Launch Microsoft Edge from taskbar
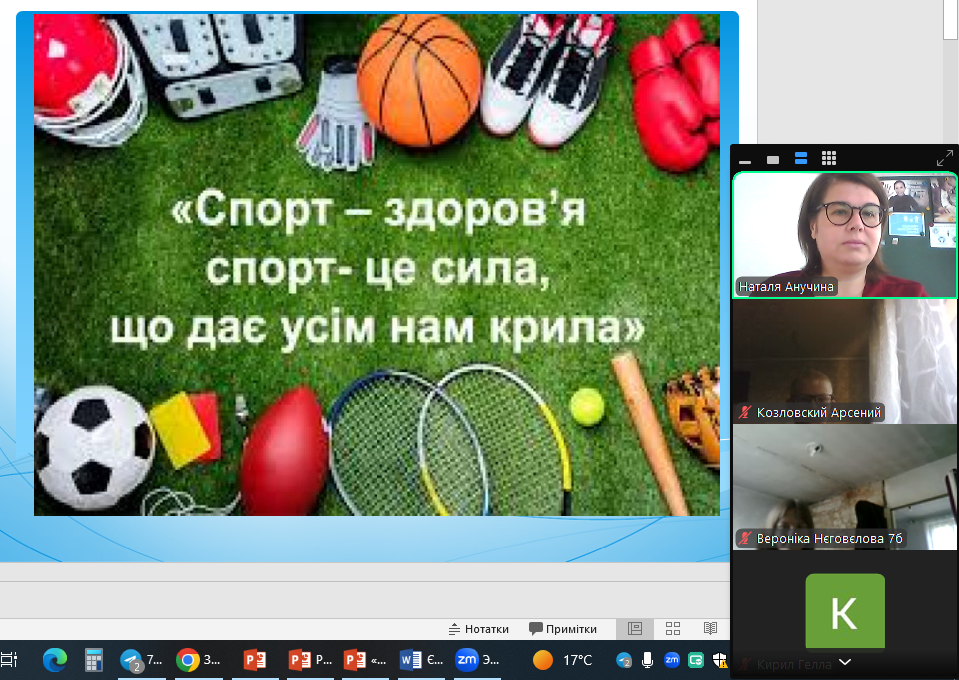Viewport: 959px width, 680px height. [x=54, y=660]
